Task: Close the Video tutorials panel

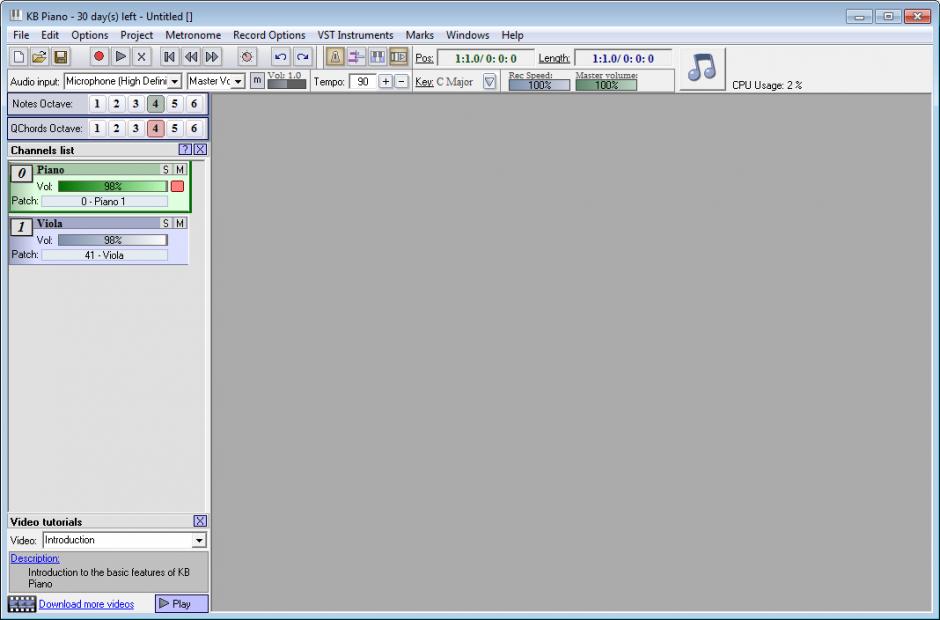Action: (200, 521)
